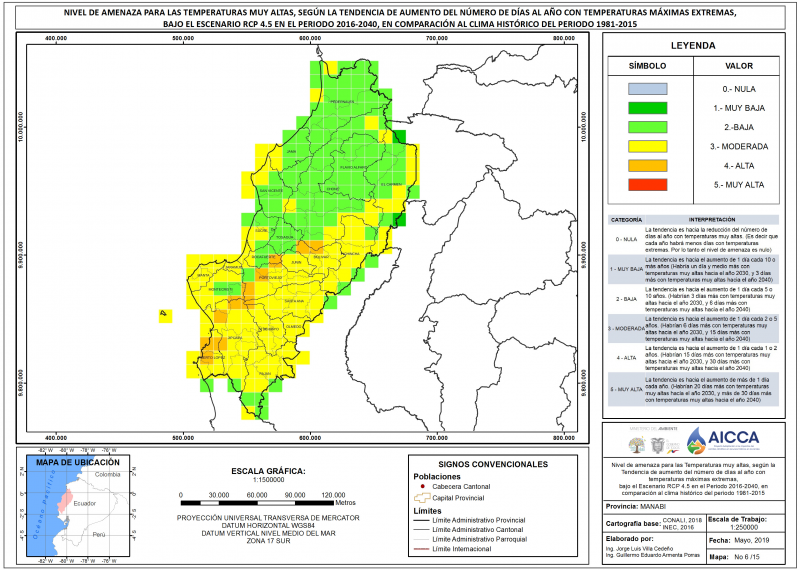Click the 'Escala de Trabajo:' label
Viewport: 800px width, 570px height.
pyautogui.click(x=738, y=519)
